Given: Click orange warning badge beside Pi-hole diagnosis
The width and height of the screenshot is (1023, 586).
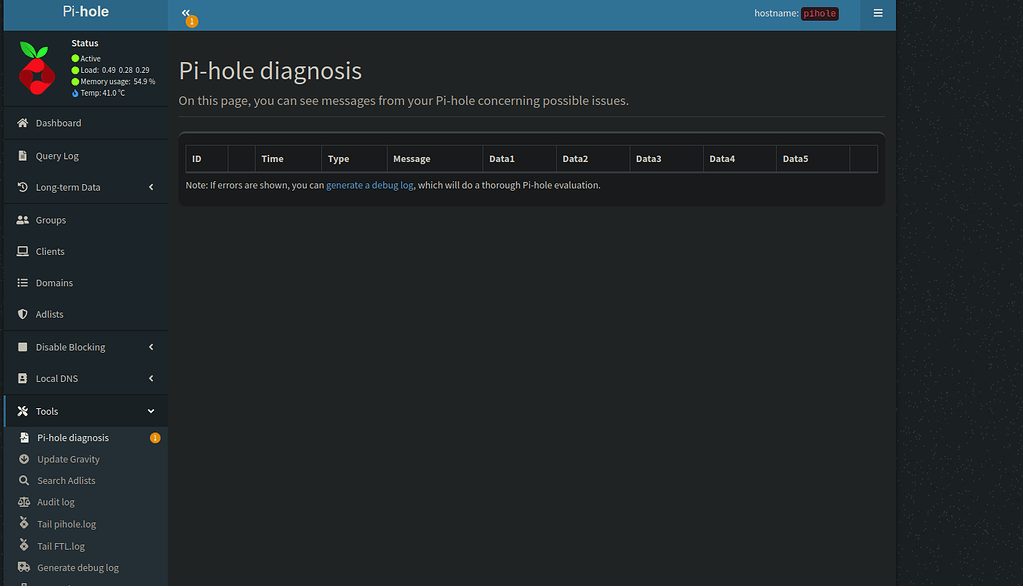Looking at the screenshot, I should [x=155, y=438].
